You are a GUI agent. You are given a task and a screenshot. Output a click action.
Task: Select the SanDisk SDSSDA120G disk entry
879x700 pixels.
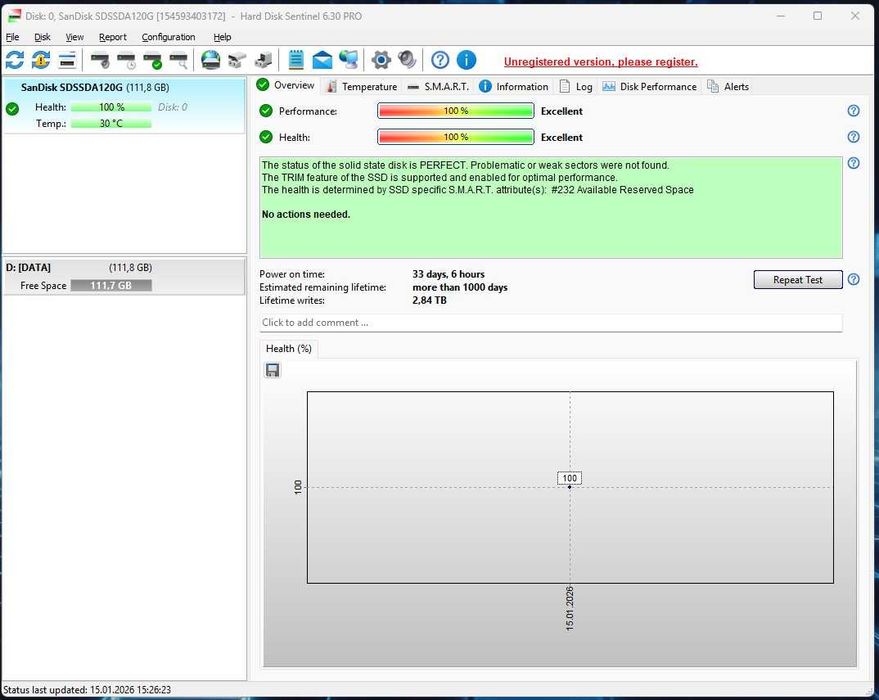pyautogui.click(x=123, y=105)
